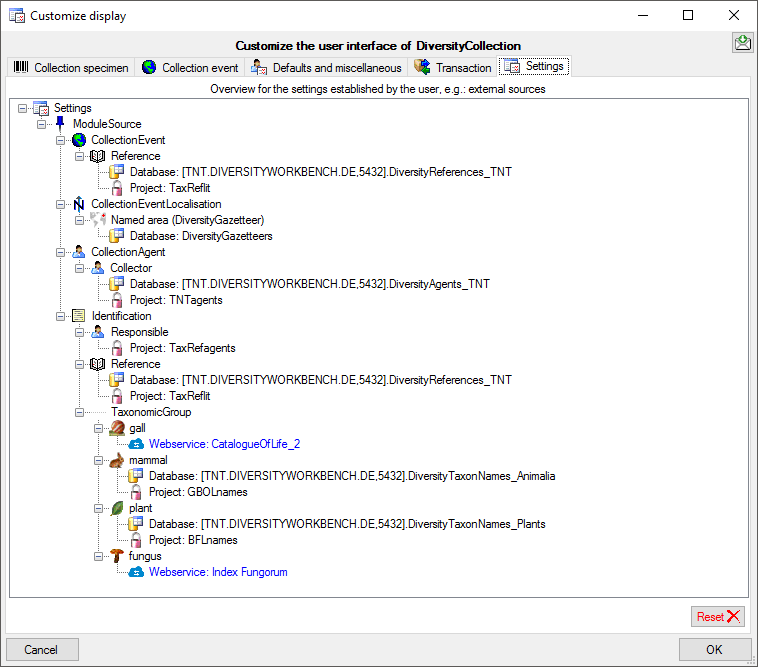Click database icon for DiversityTaxonNames_Plants

[x=135, y=523]
